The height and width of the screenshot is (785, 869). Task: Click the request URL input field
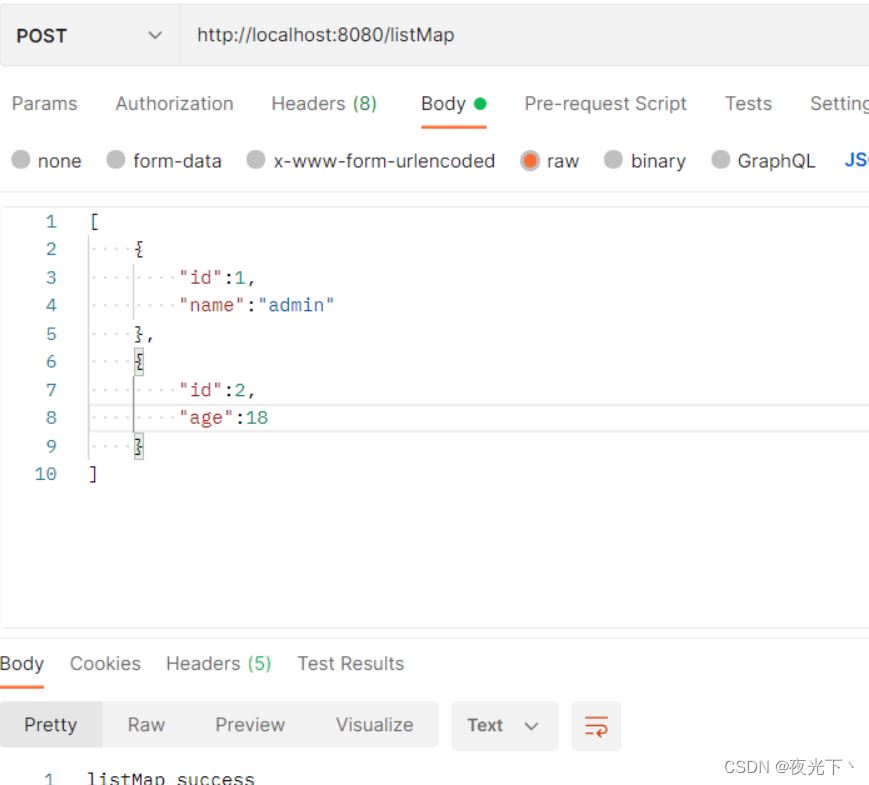pyautogui.click(x=524, y=36)
